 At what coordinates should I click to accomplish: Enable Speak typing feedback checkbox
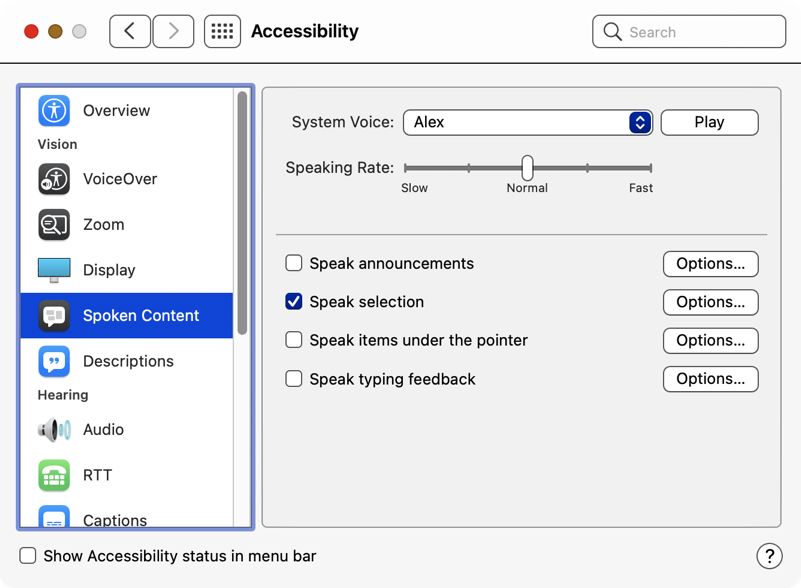click(294, 379)
